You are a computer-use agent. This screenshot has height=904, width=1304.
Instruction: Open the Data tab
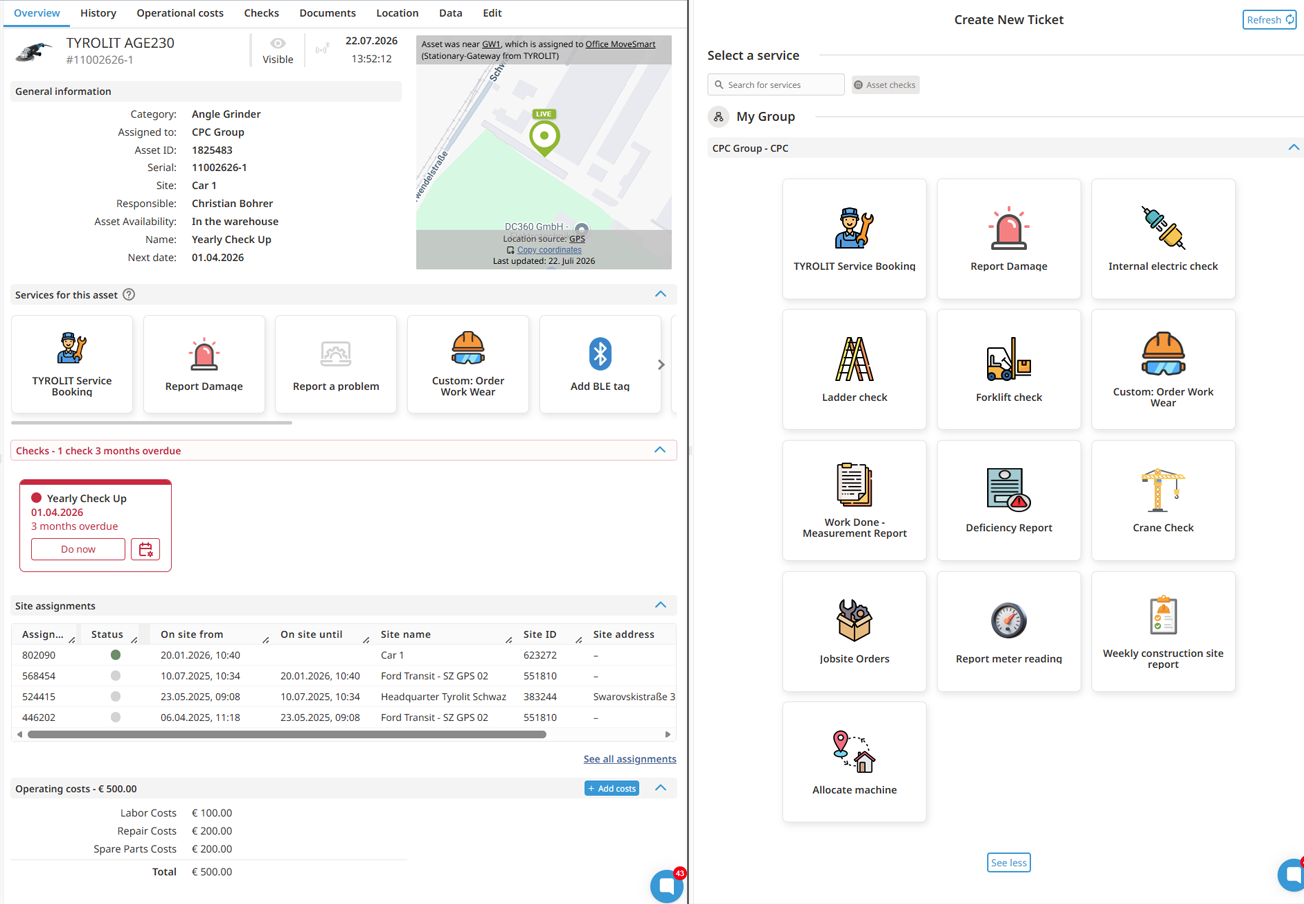click(x=450, y=13)
